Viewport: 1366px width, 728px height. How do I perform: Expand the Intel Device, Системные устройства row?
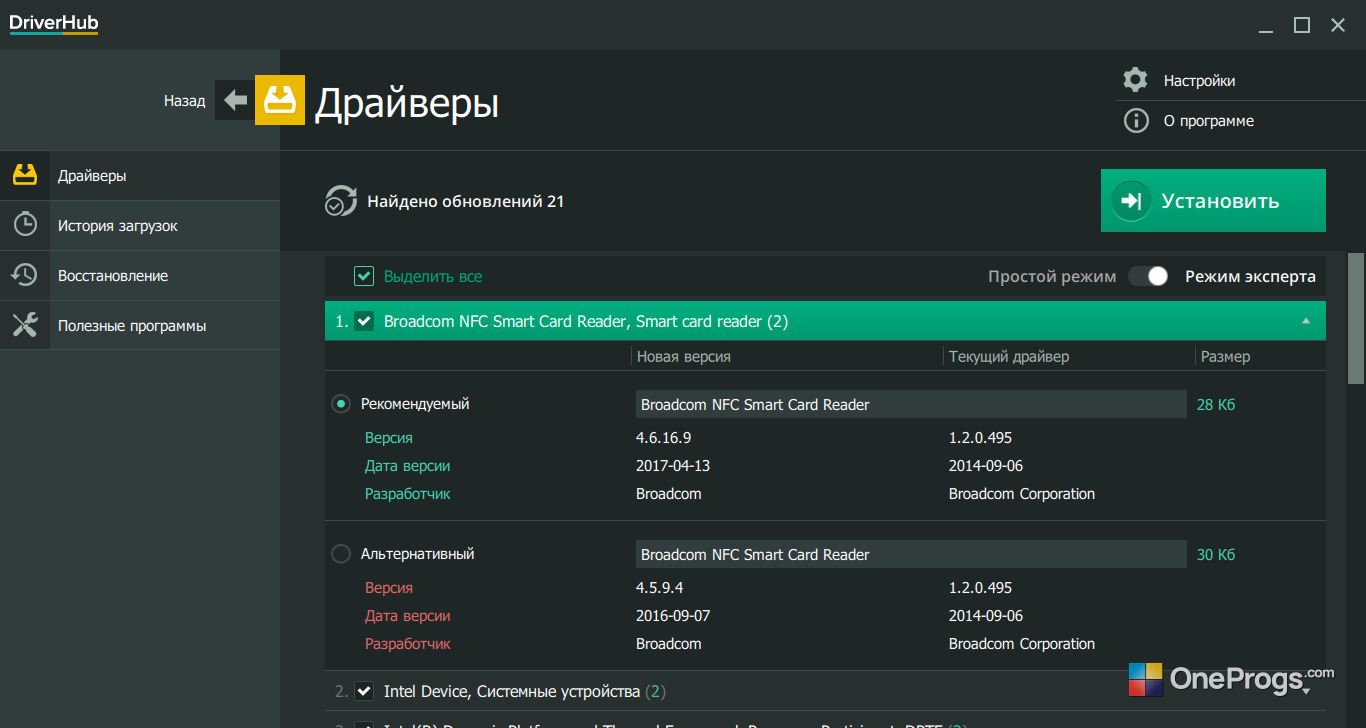click(x=825, y=691)
